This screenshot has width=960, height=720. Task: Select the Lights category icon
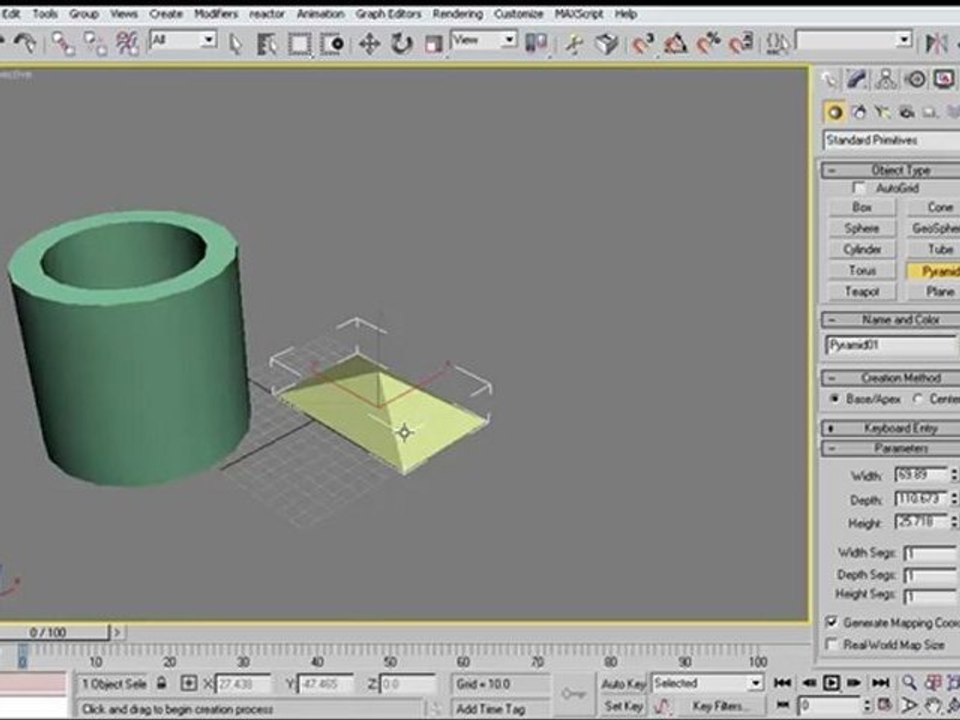[882, 113]
